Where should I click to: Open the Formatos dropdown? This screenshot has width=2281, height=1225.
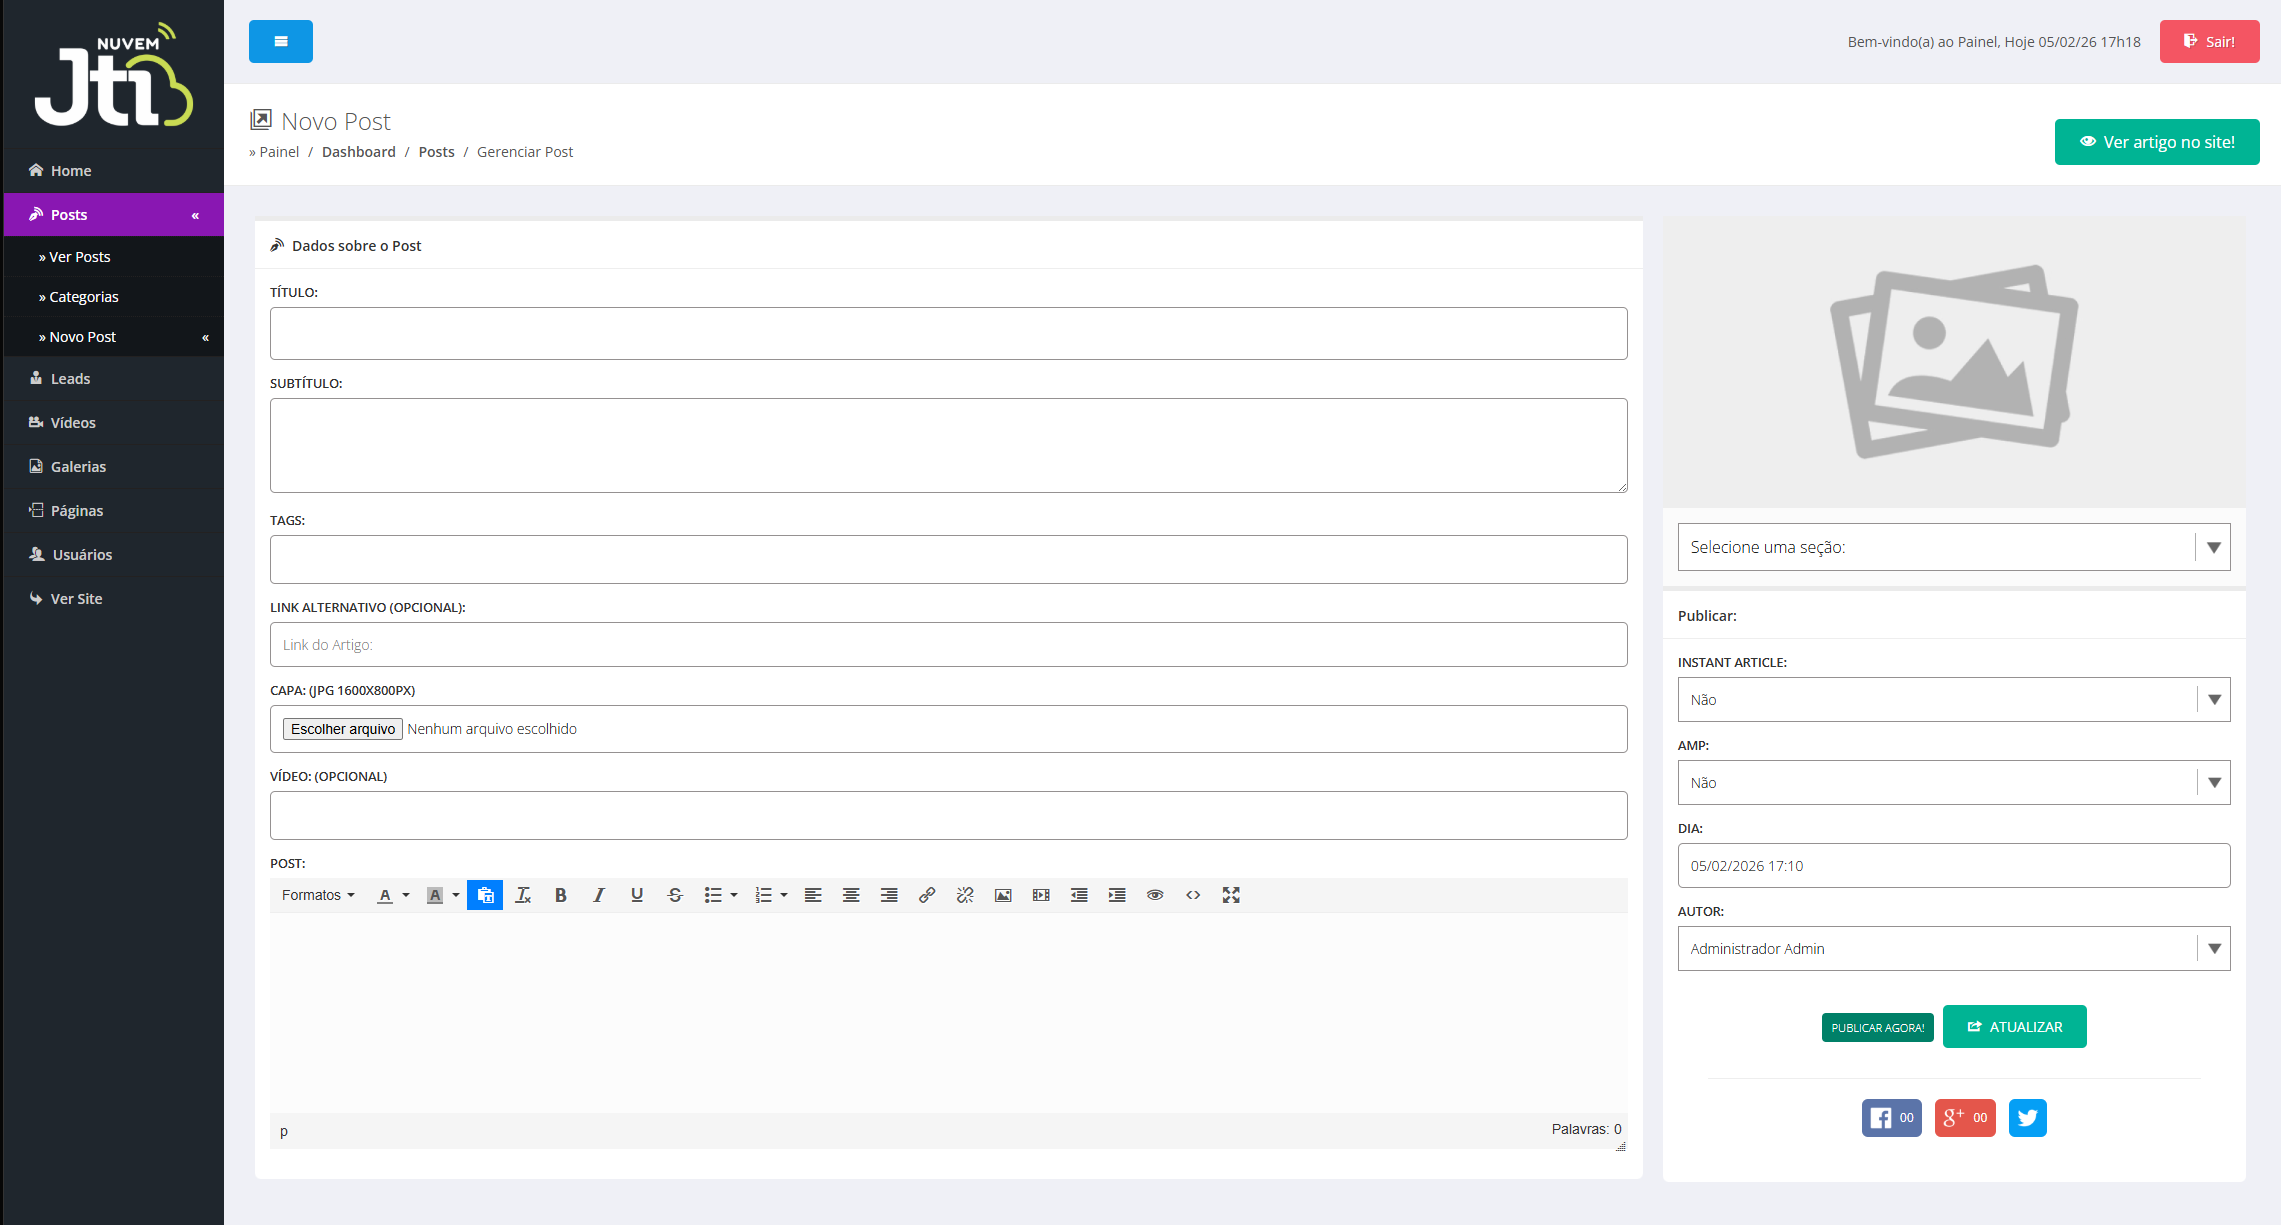coord(318,895)
